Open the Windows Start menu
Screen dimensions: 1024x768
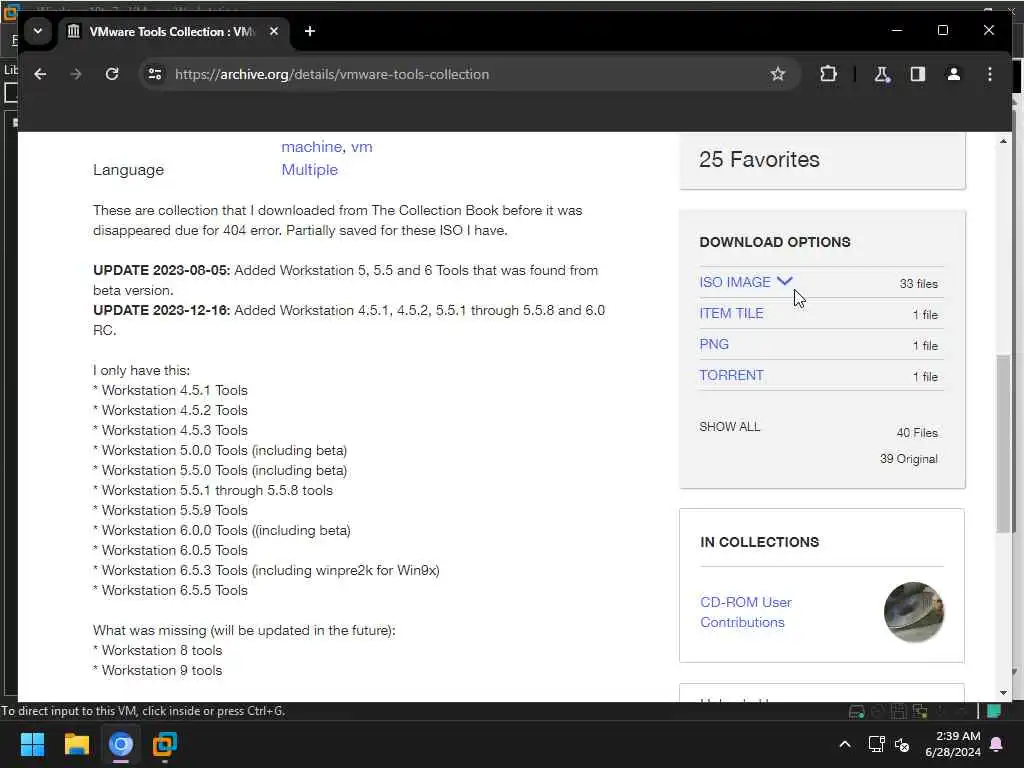(x=32, y=744)
